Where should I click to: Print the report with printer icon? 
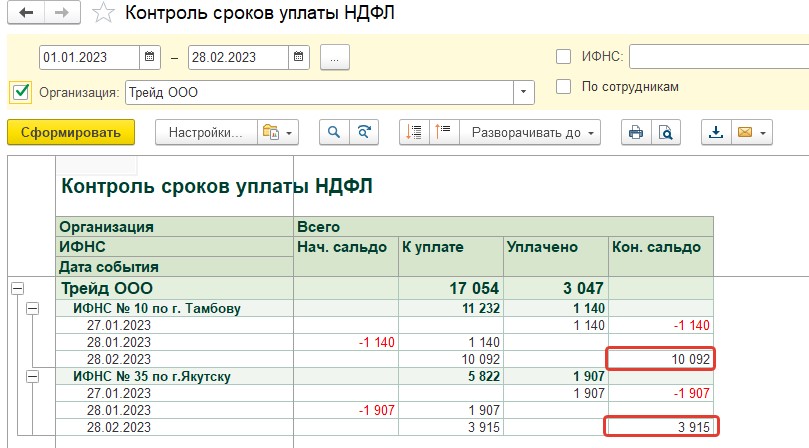636,133
